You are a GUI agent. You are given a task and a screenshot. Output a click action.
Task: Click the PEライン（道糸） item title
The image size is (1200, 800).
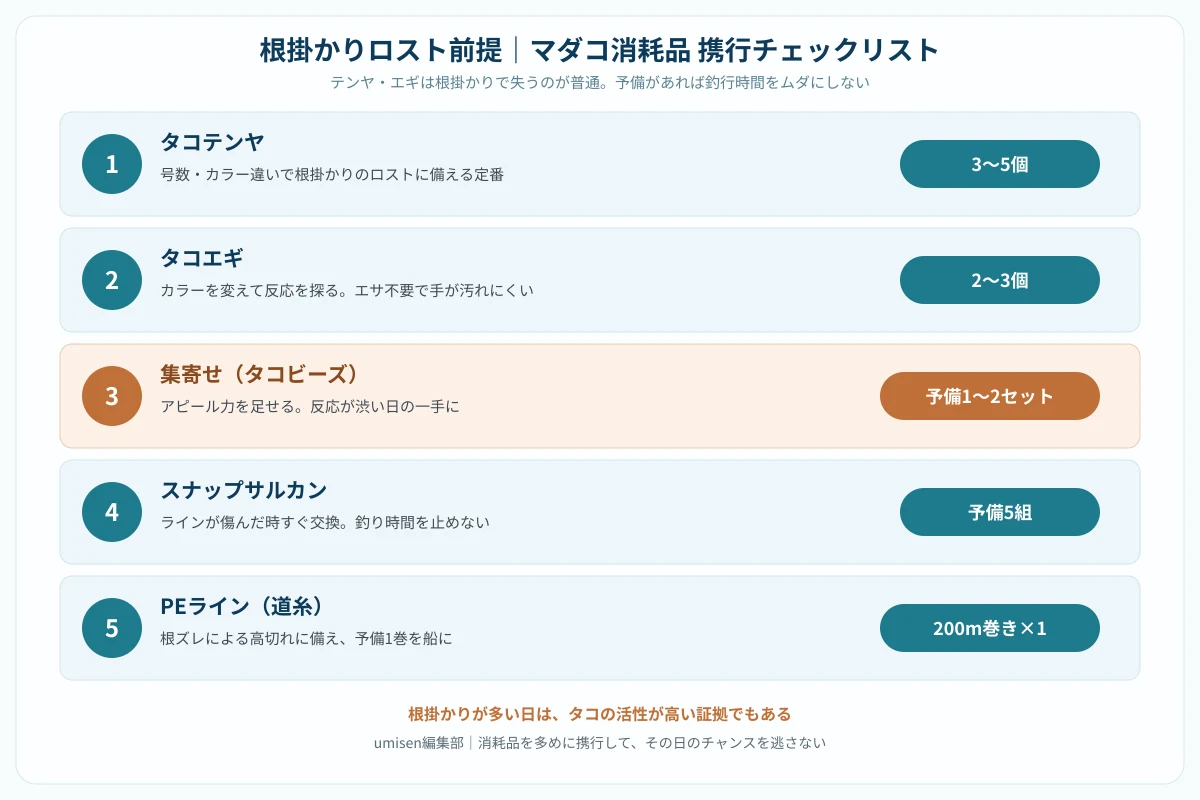click(x=242, y=607)
